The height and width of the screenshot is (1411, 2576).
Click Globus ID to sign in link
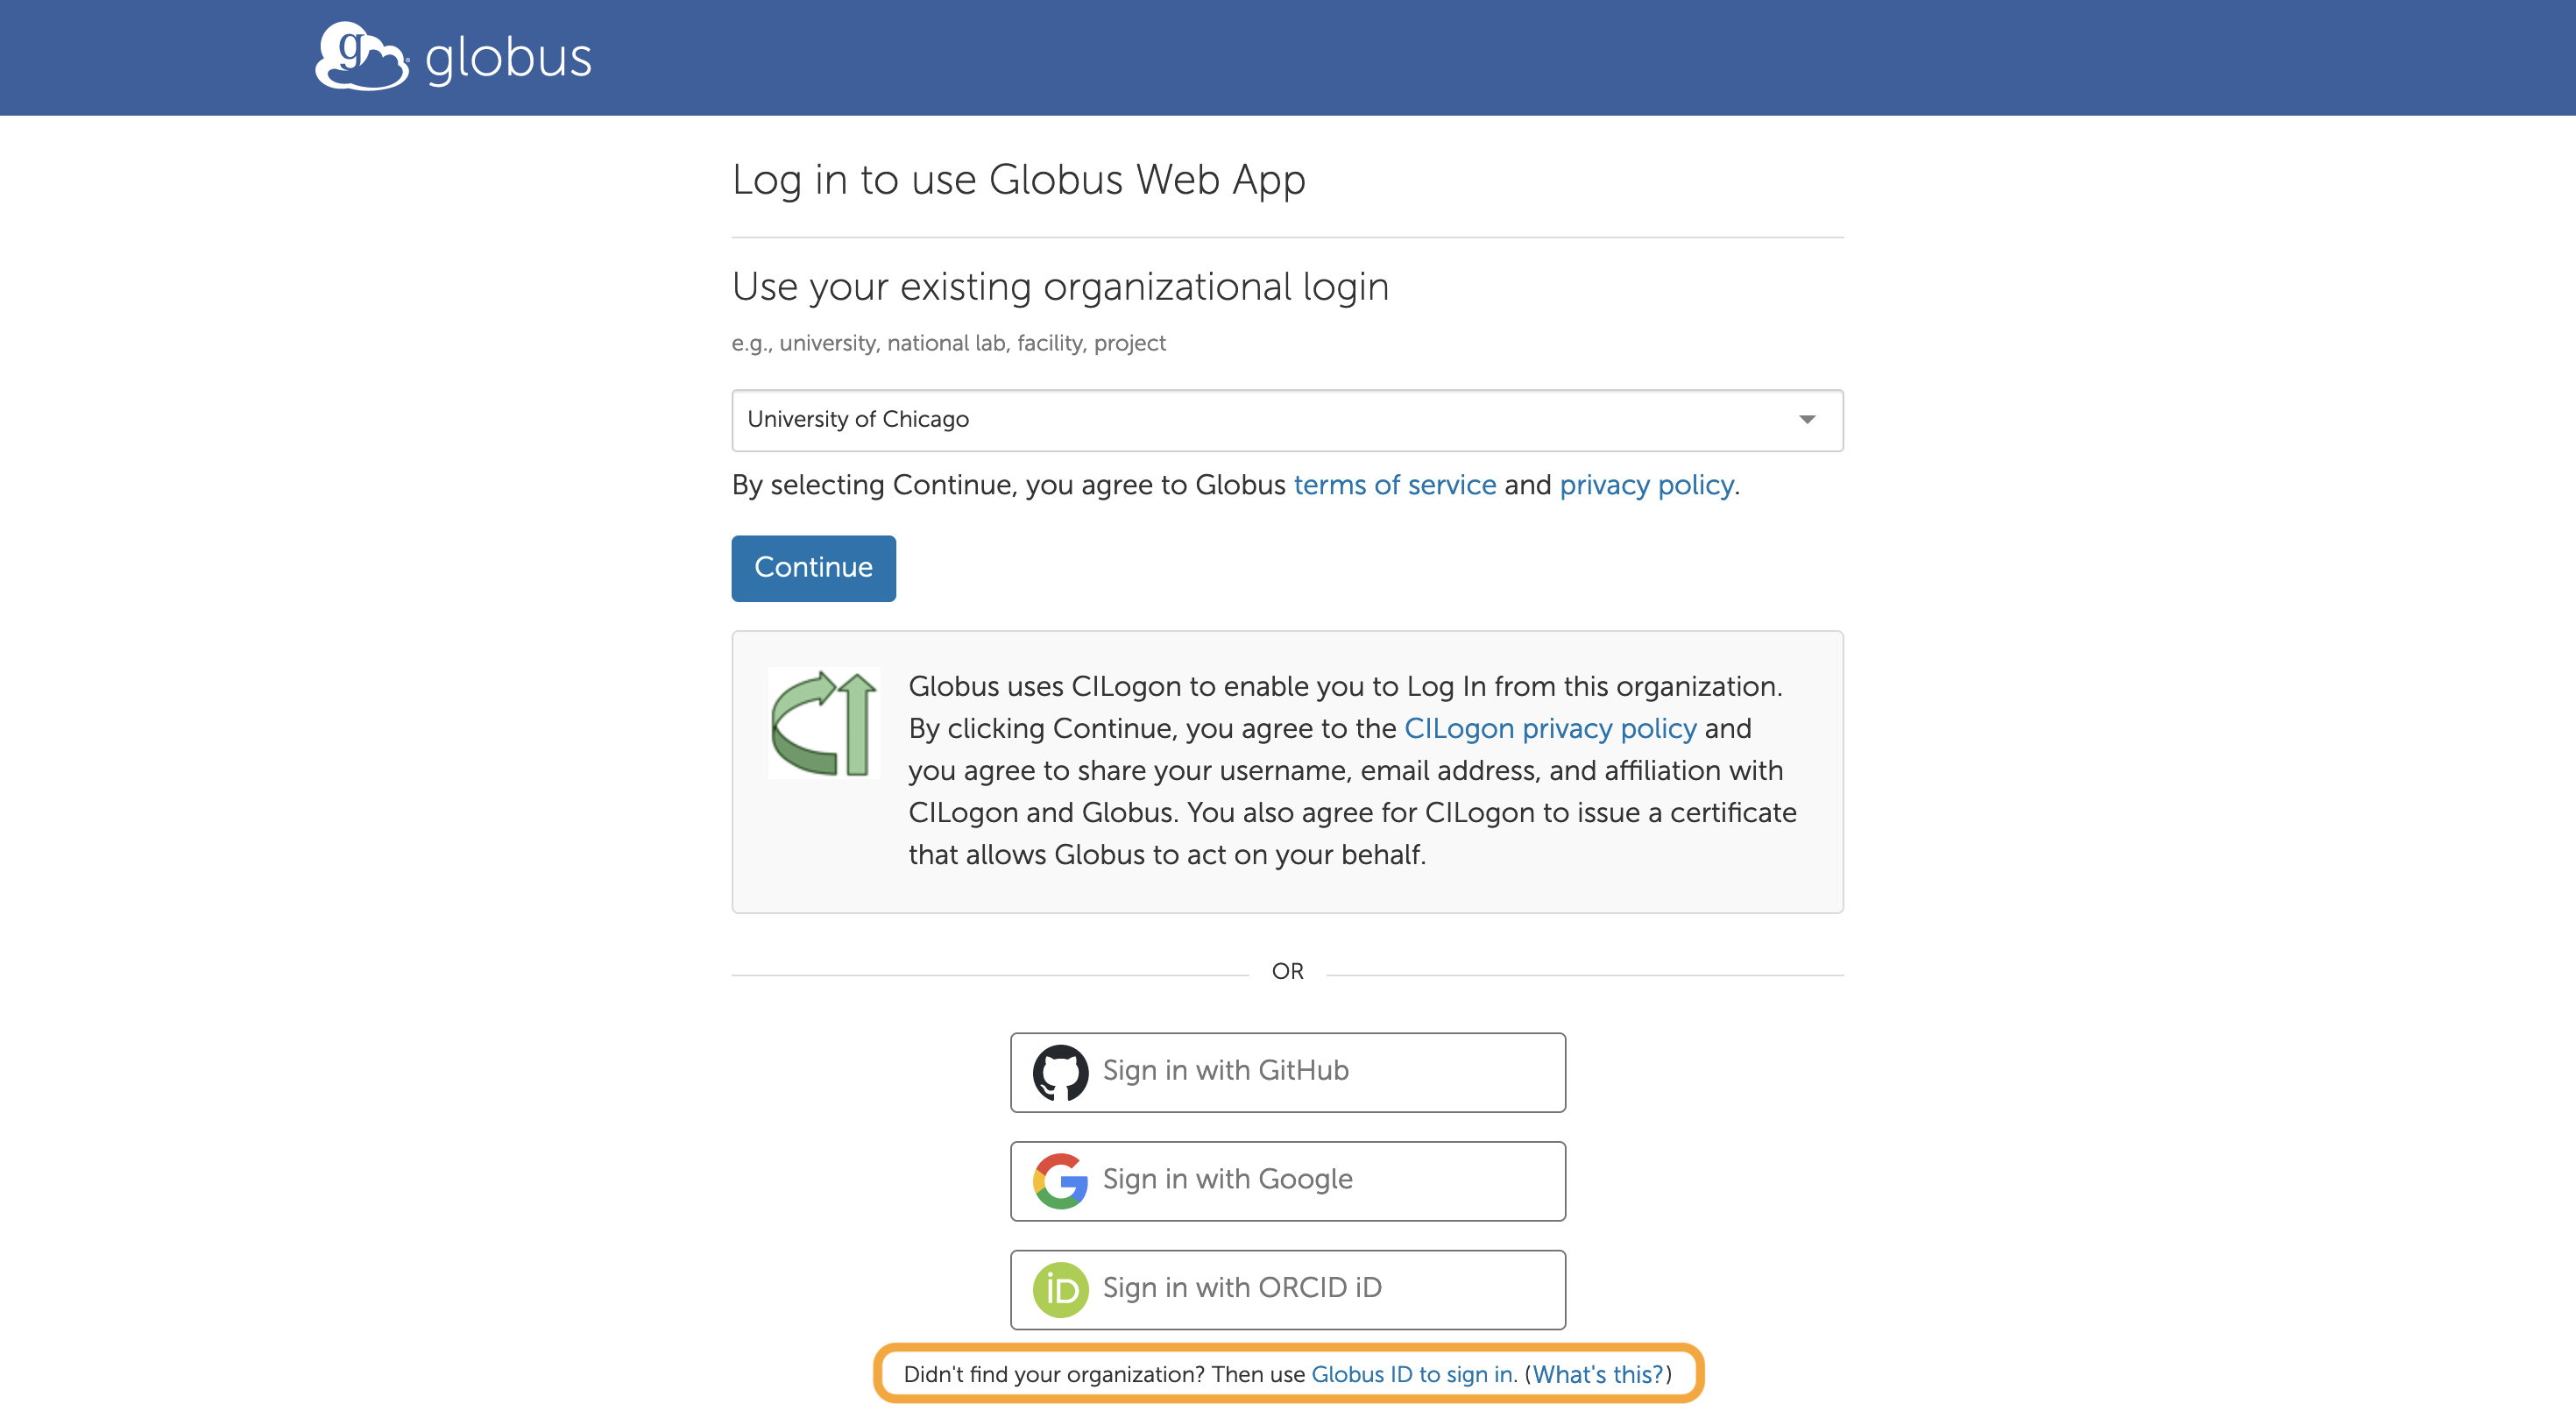click(x=1412, y=1374)
